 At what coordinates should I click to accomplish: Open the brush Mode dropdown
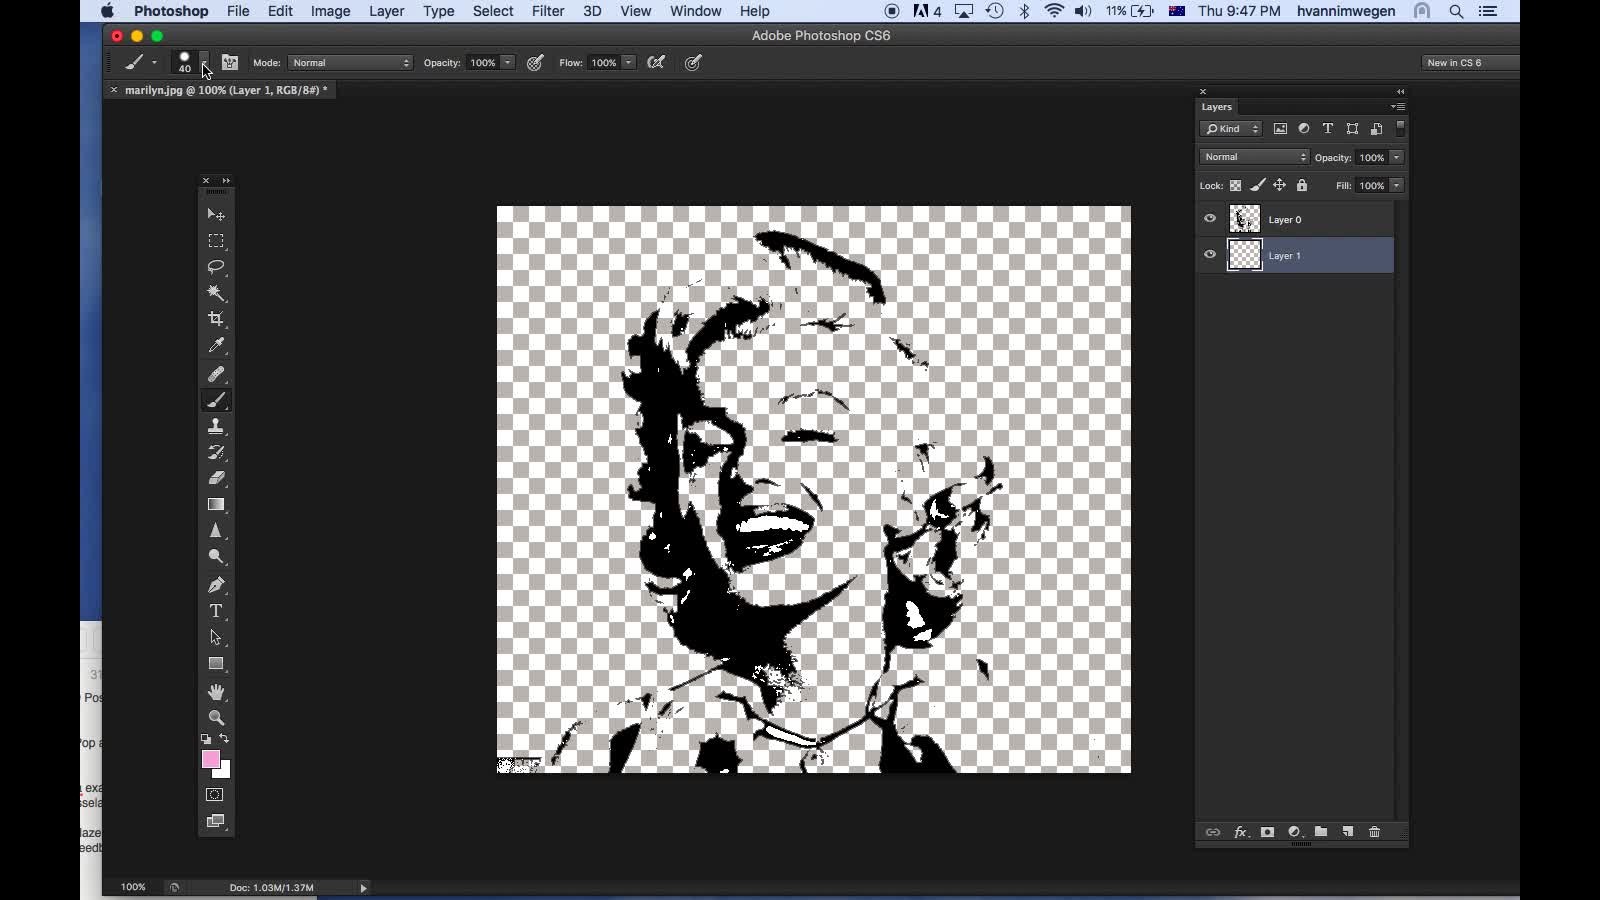351,63
